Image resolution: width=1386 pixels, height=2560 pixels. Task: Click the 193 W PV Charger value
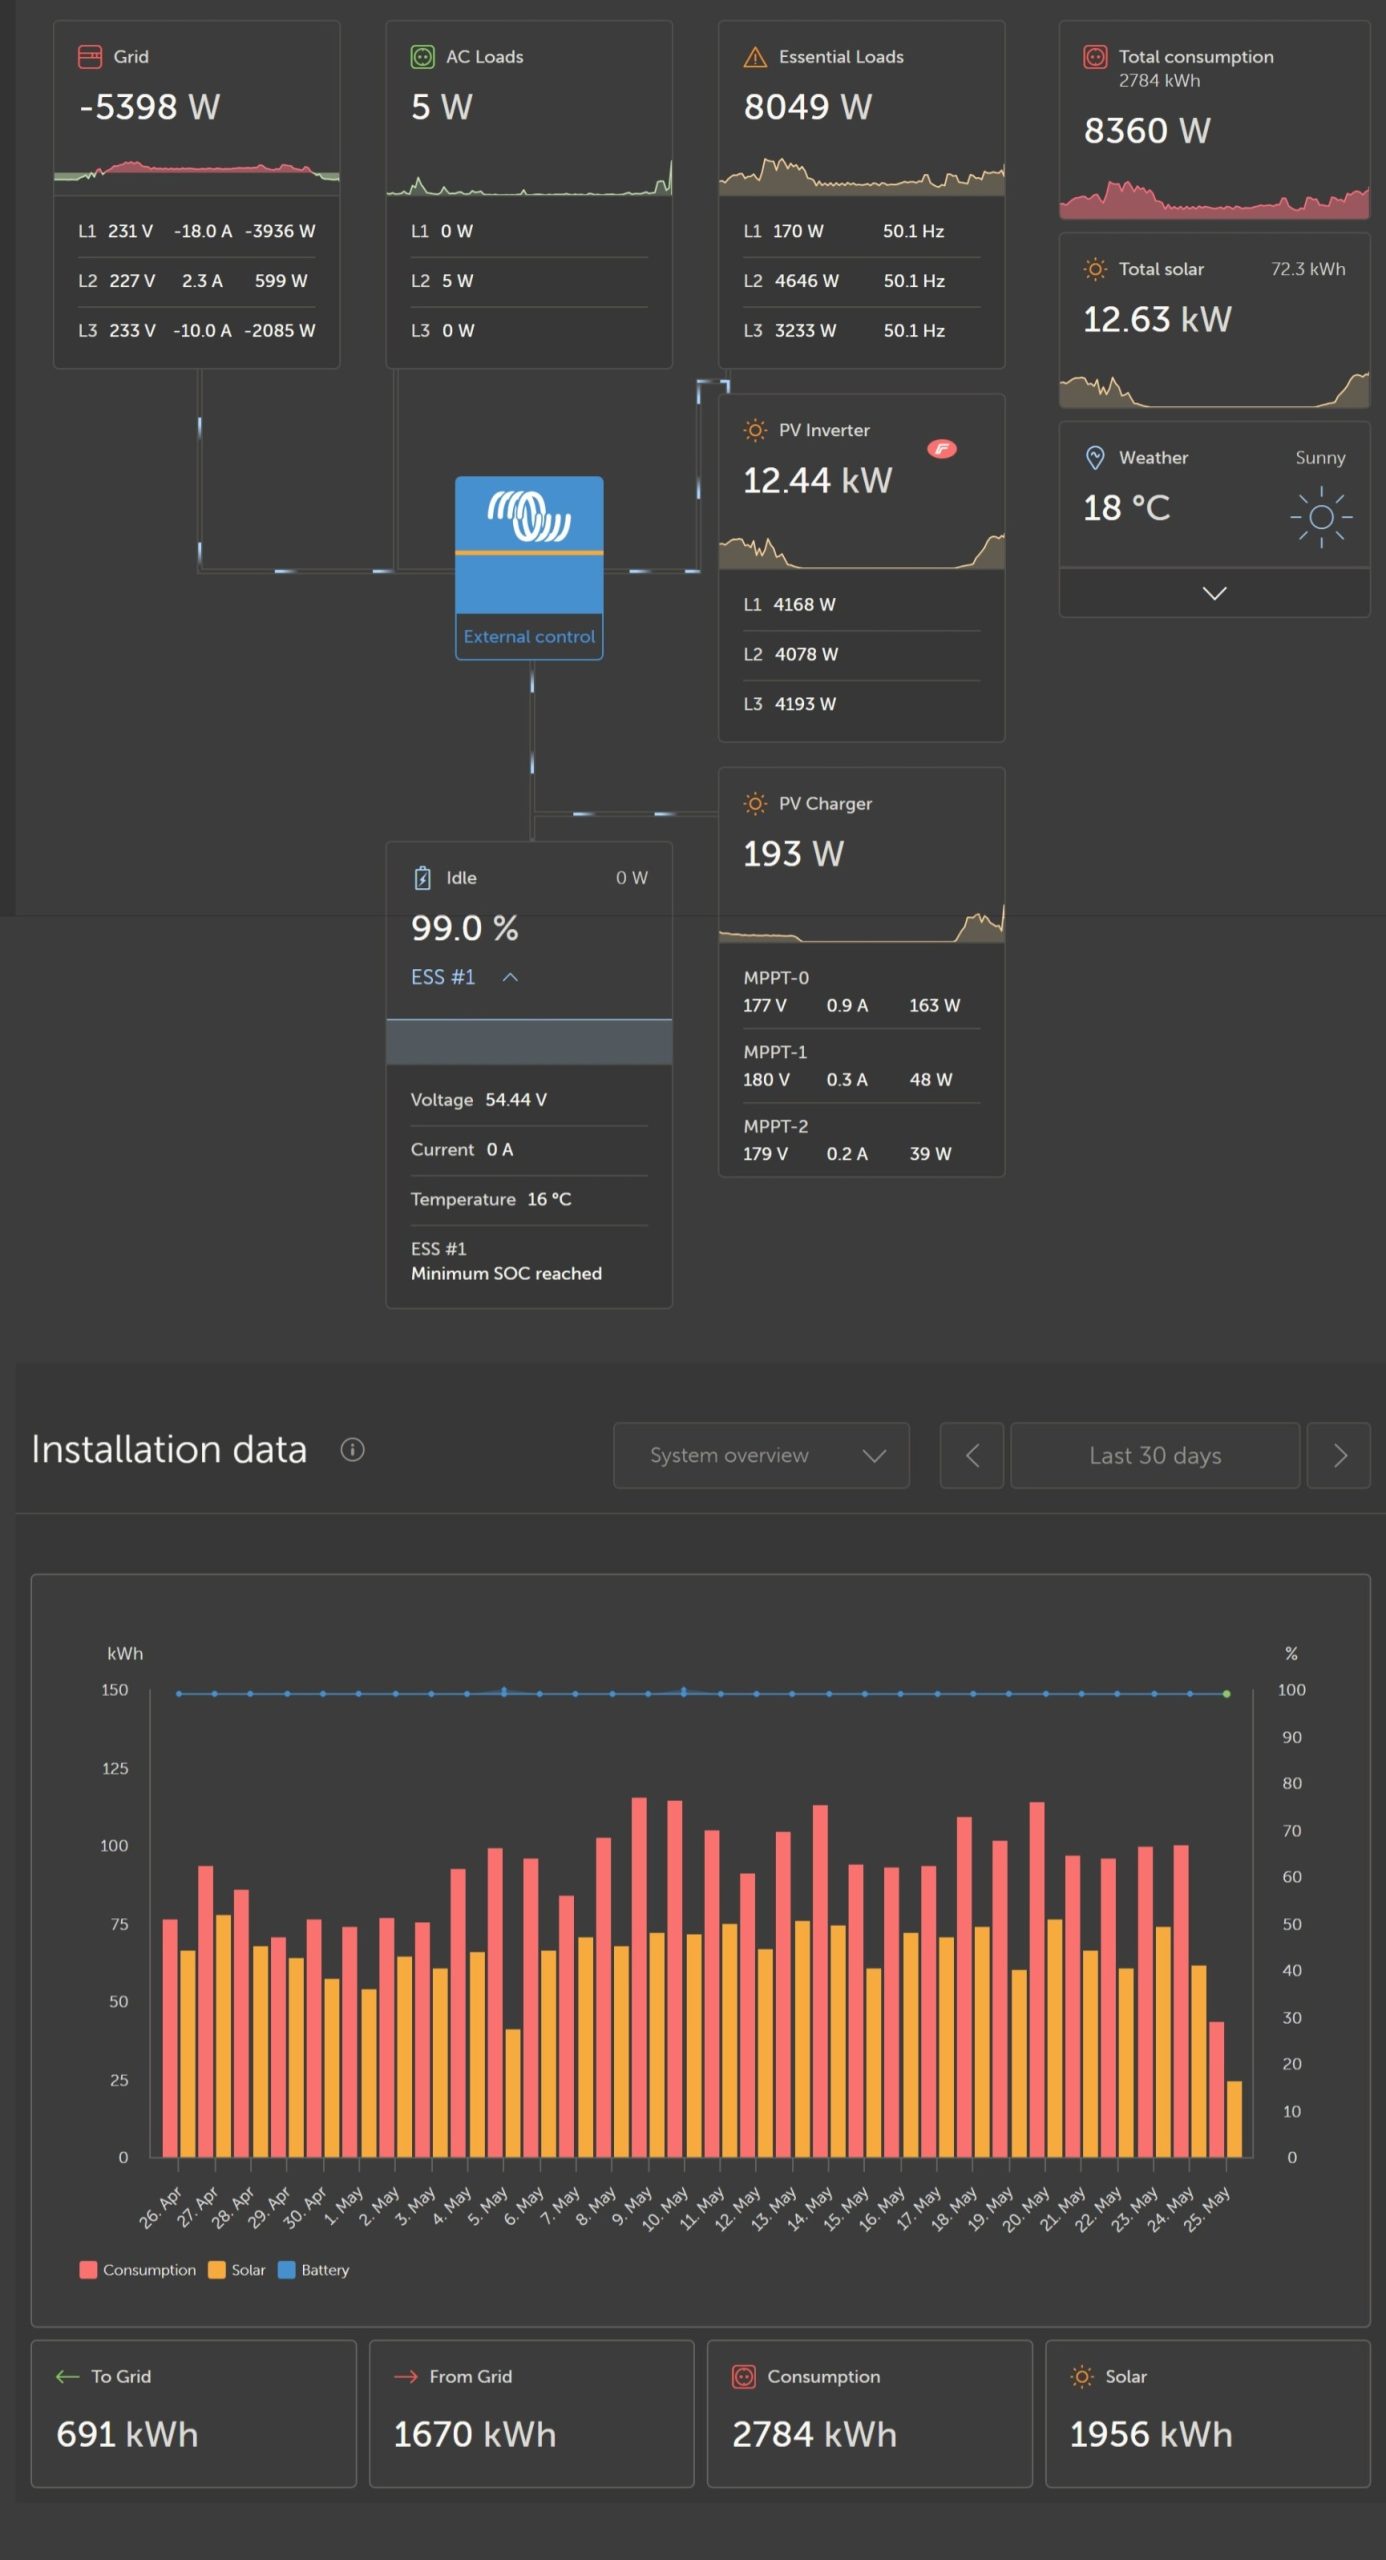(793, 853)
